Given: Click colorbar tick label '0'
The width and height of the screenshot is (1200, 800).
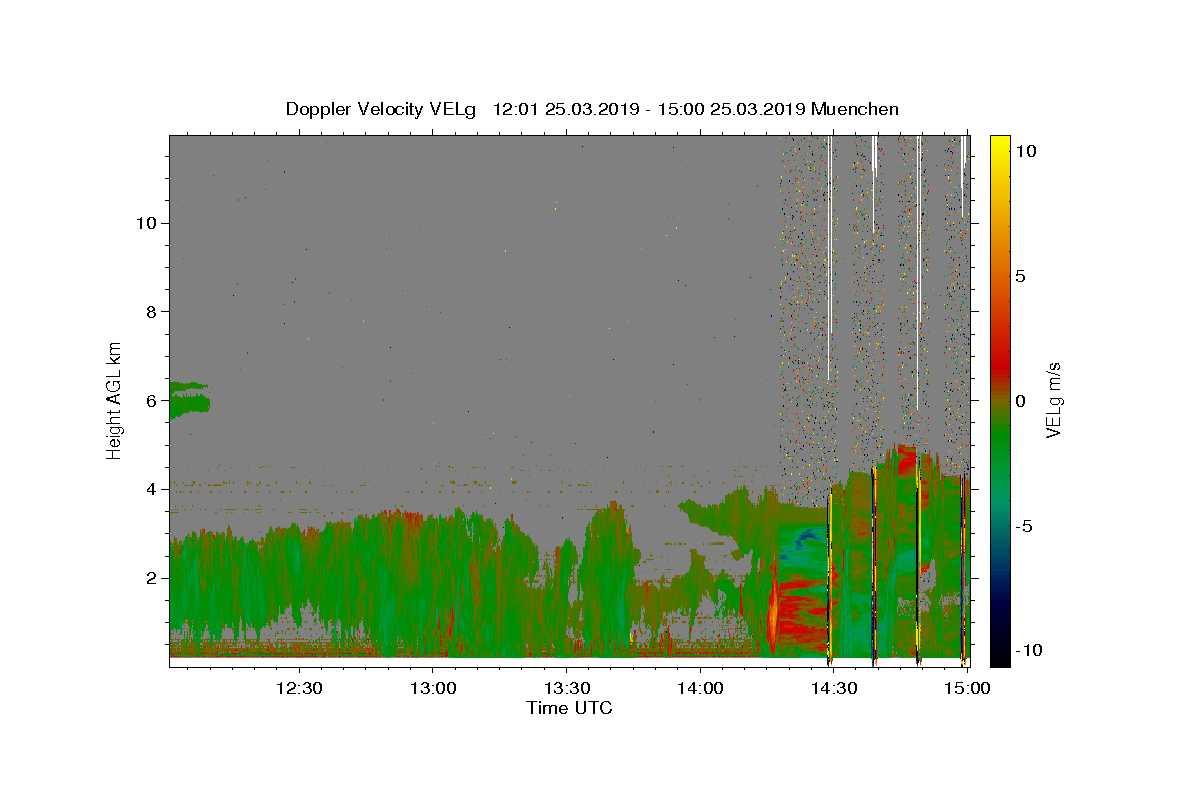Looking at the screenshot, I should (x=1020, y=401).
